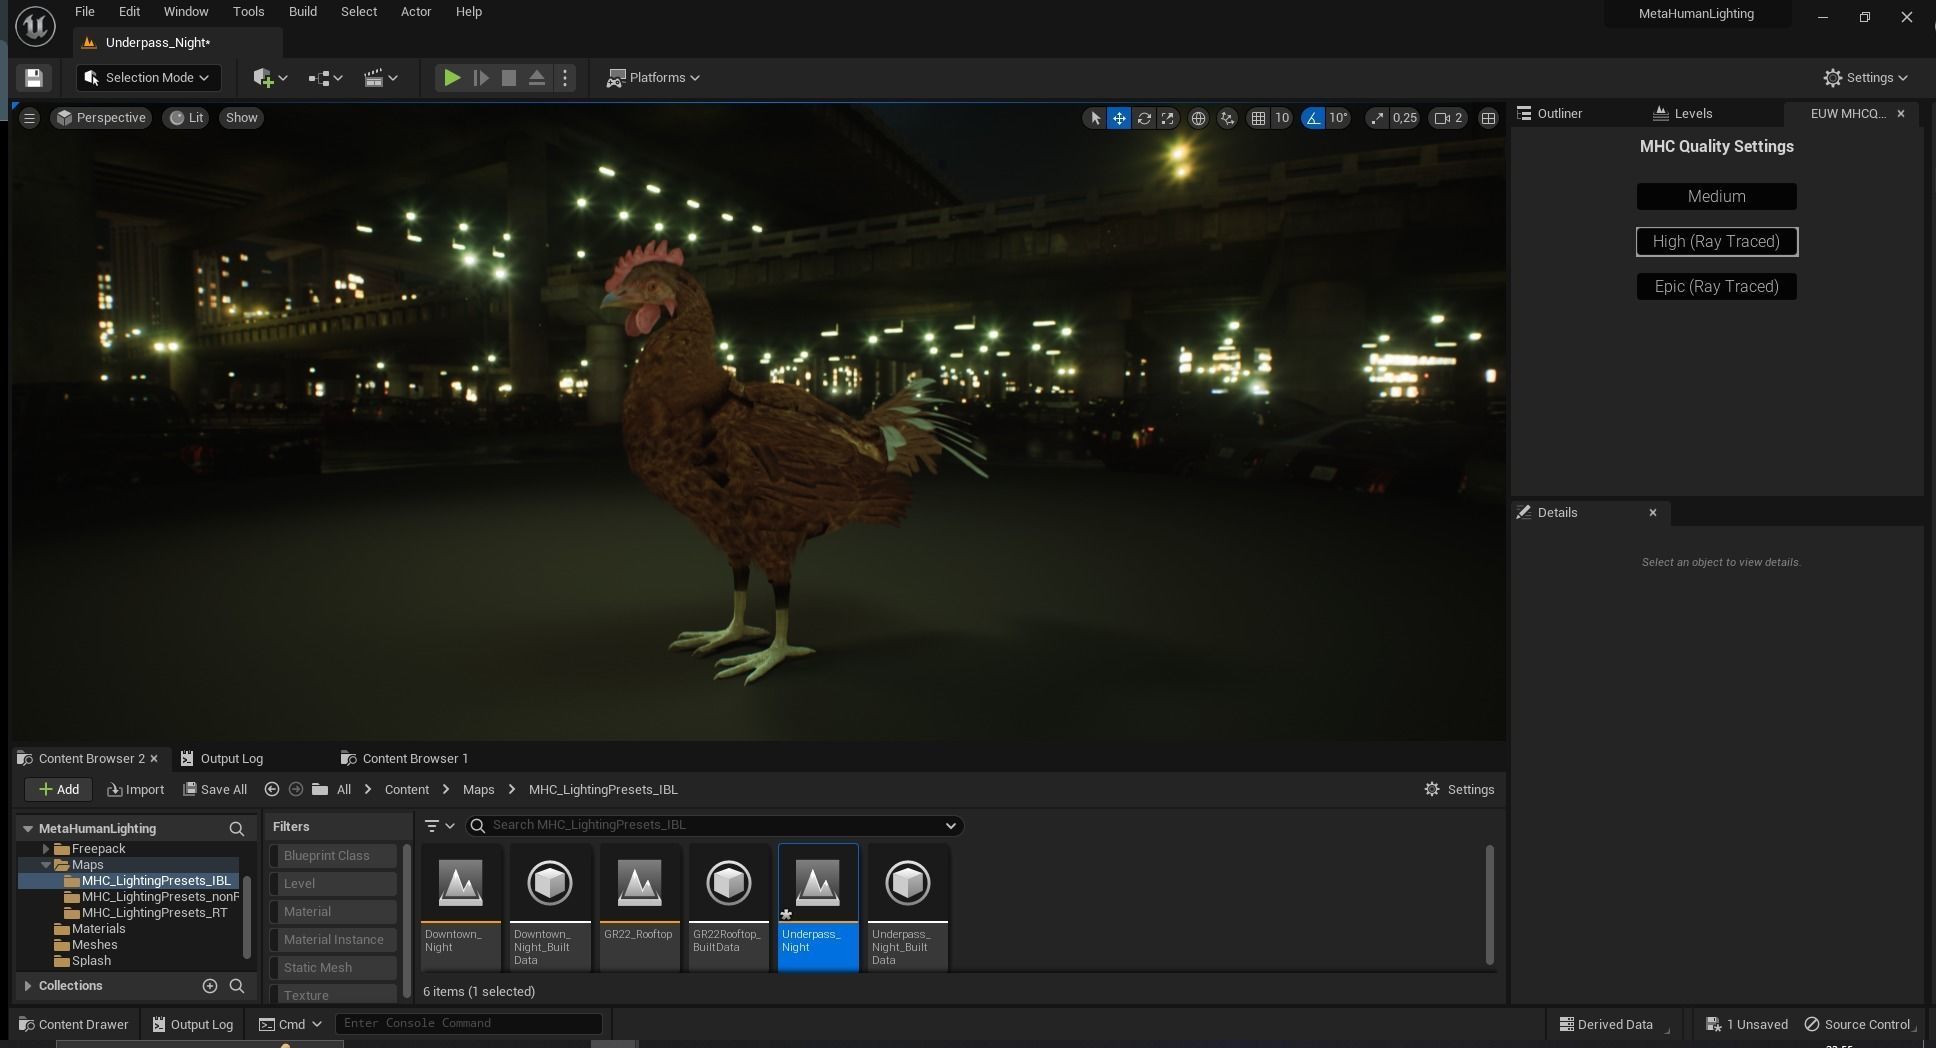Open the viewport Show flags menu
Image resolution: width=1936 pixels, height=1048 pixels.
(x=241, y=118)
